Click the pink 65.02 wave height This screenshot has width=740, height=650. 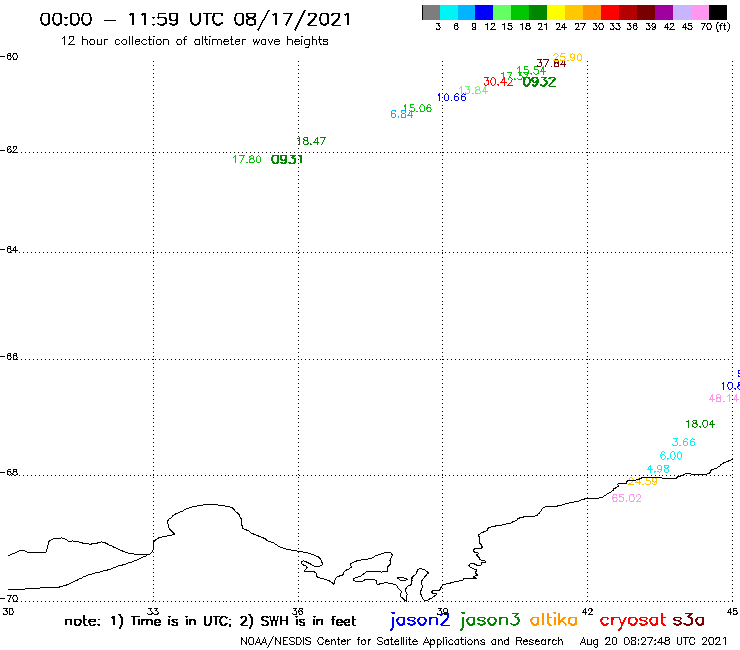(626, 498)
